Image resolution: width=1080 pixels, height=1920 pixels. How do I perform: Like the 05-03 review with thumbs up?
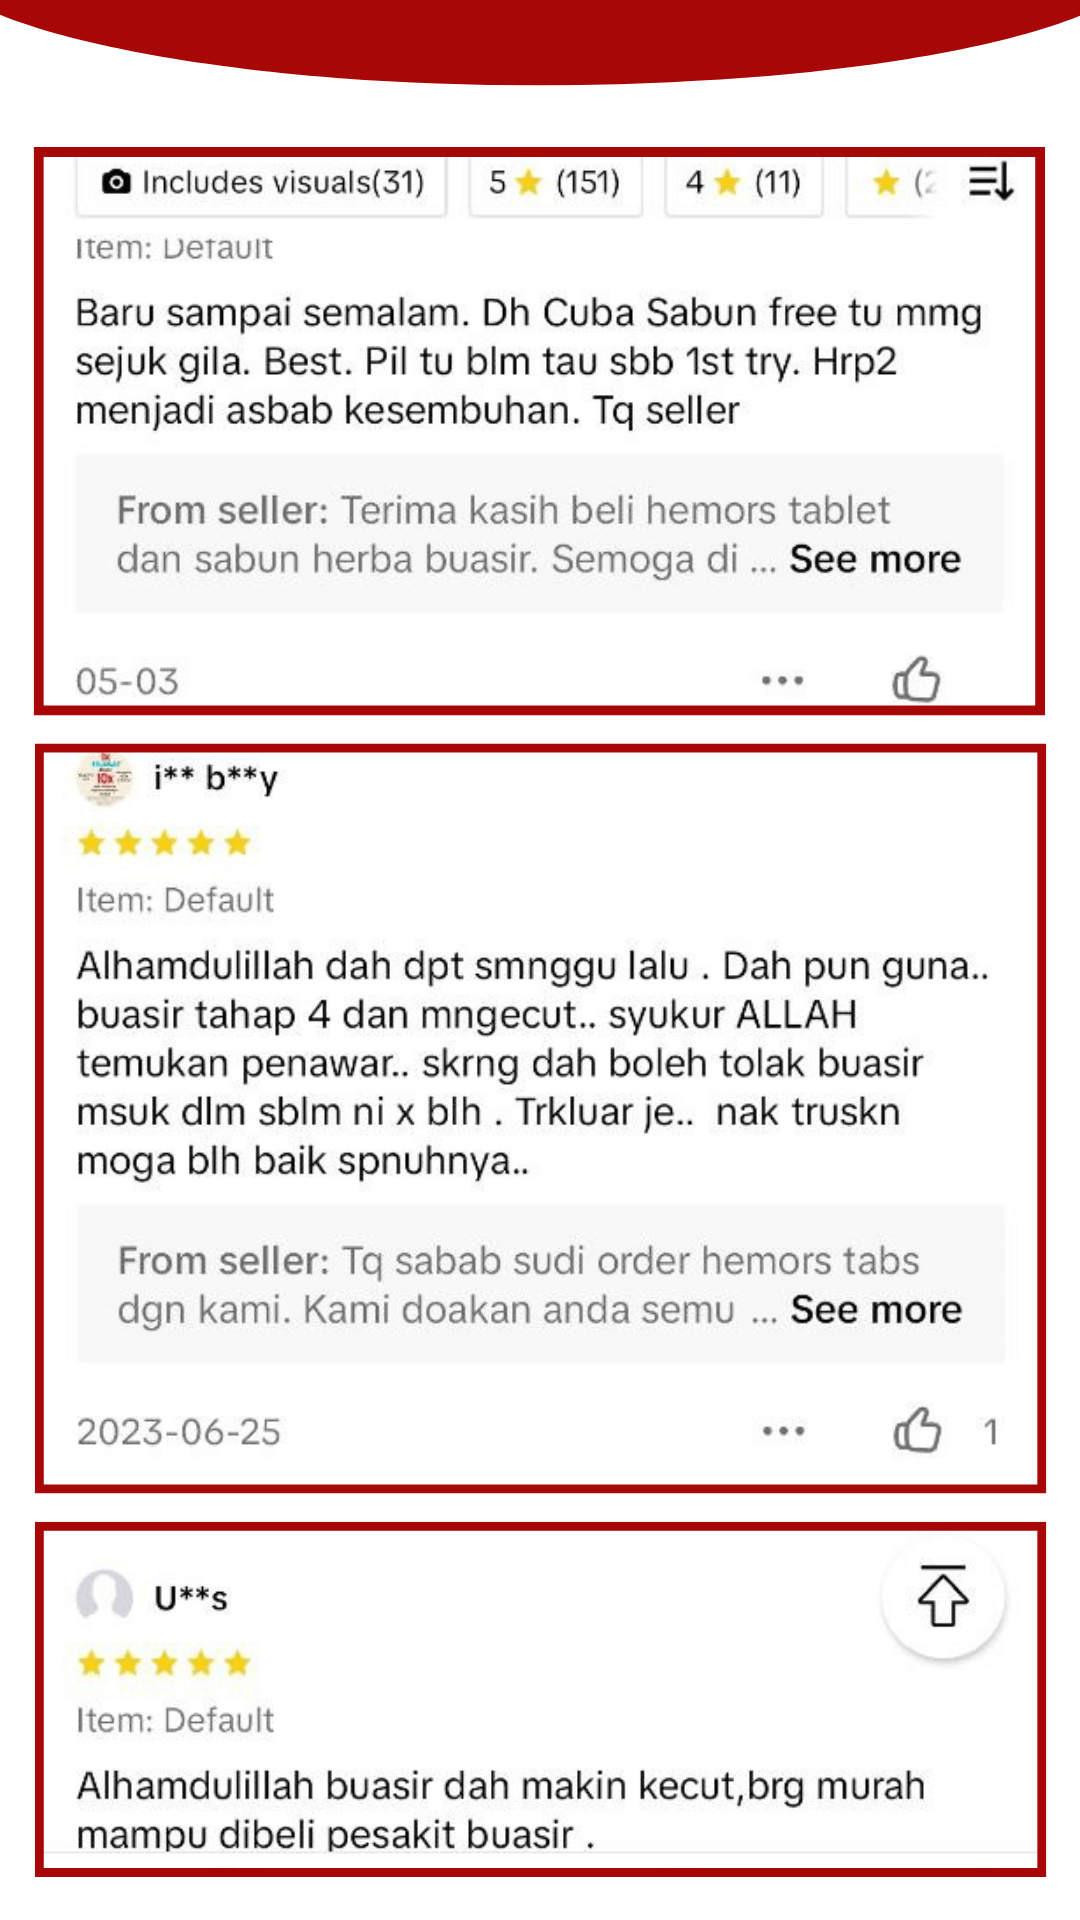[x=916, y=680]
